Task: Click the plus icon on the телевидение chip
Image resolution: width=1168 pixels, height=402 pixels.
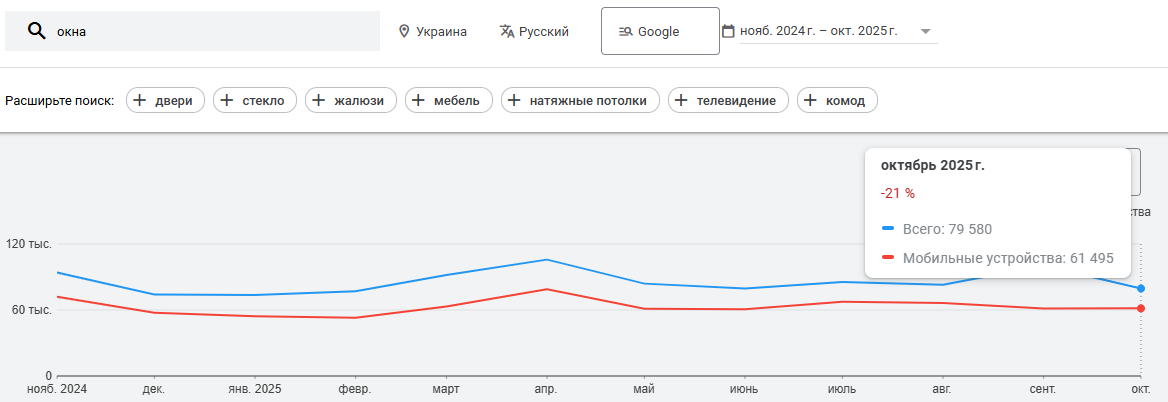Action: coord(682,100)
